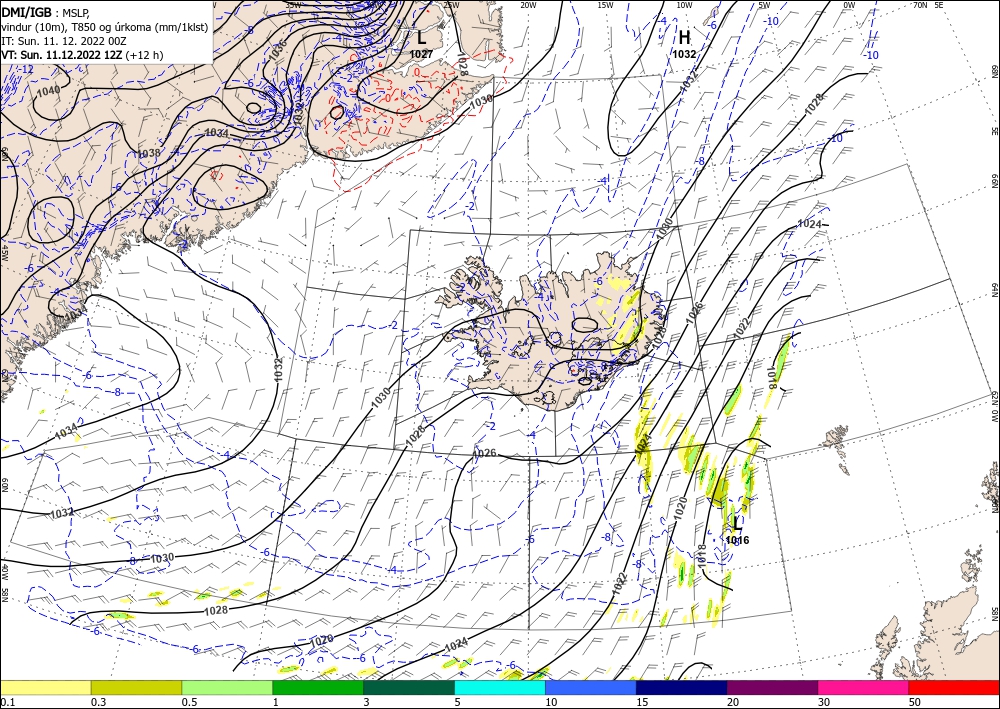Click the '1032' value beneath the H symbol
Image resolution: width=1000 pixels, height=709 pixels.
(684, 54)
